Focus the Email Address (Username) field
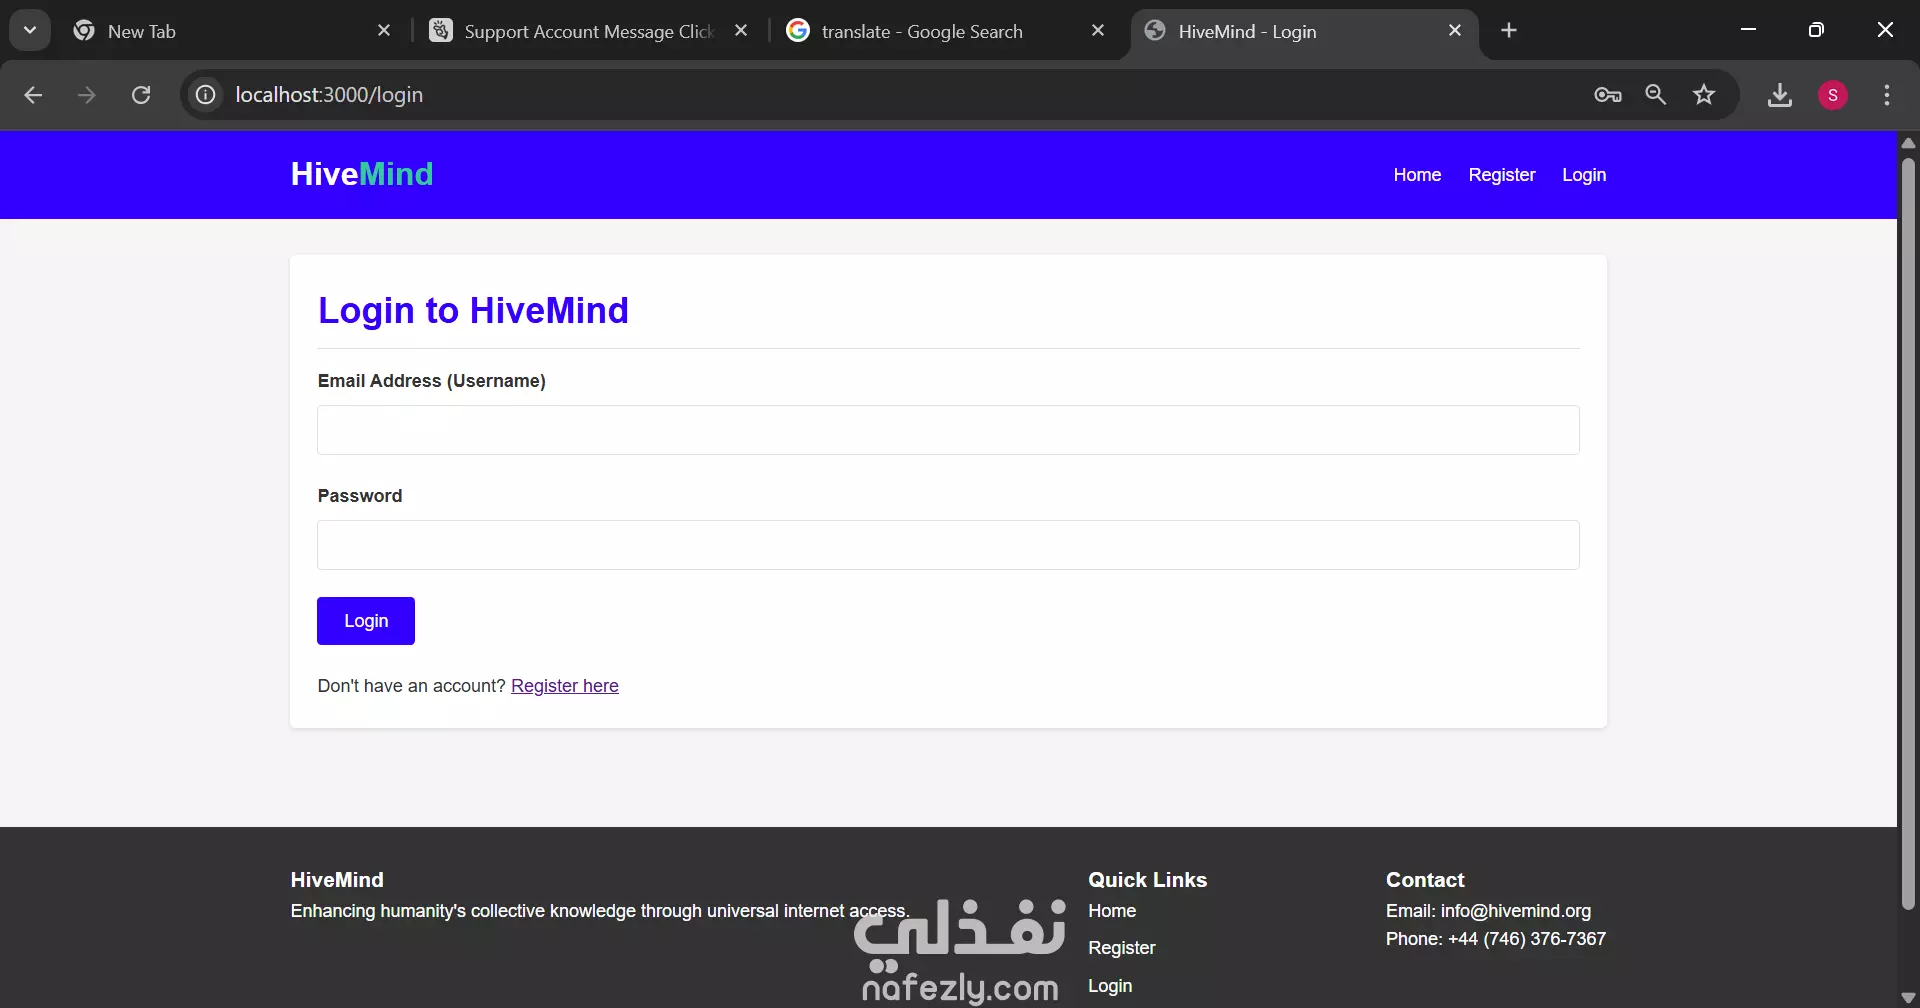 (948, 430)
